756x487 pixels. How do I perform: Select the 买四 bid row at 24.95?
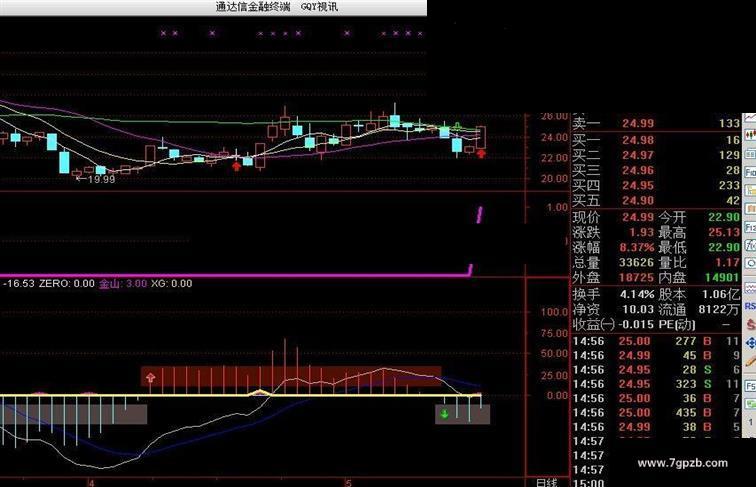click(x=656, y=185)
